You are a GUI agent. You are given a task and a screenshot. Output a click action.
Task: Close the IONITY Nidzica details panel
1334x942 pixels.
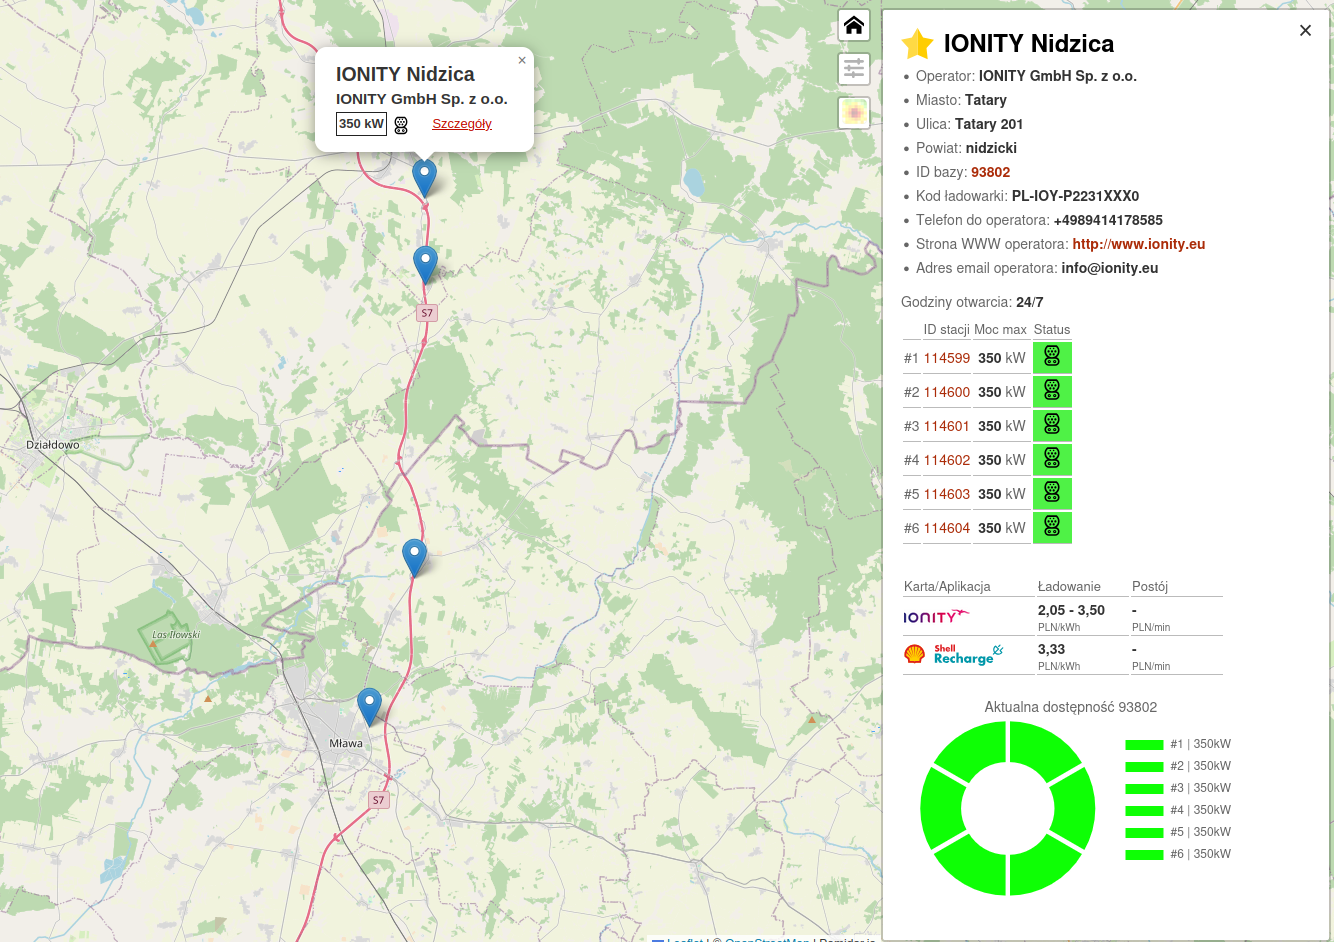coord(1305,31)
